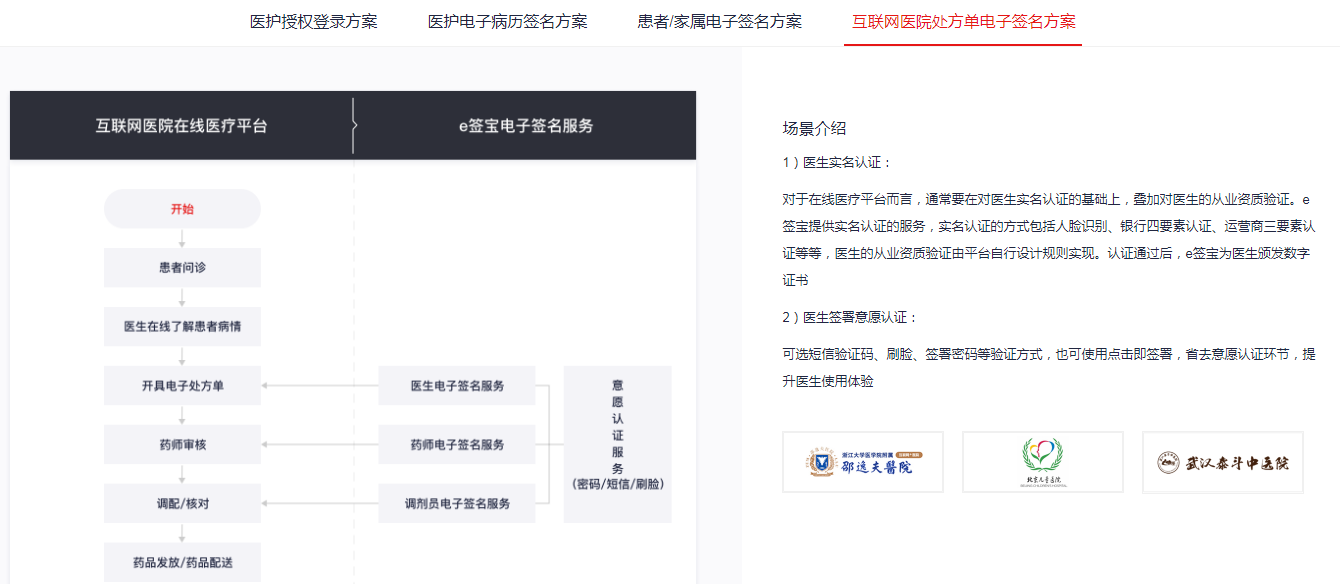Click the 调剂员电子签名服务 box

click(x=457, y=504)
